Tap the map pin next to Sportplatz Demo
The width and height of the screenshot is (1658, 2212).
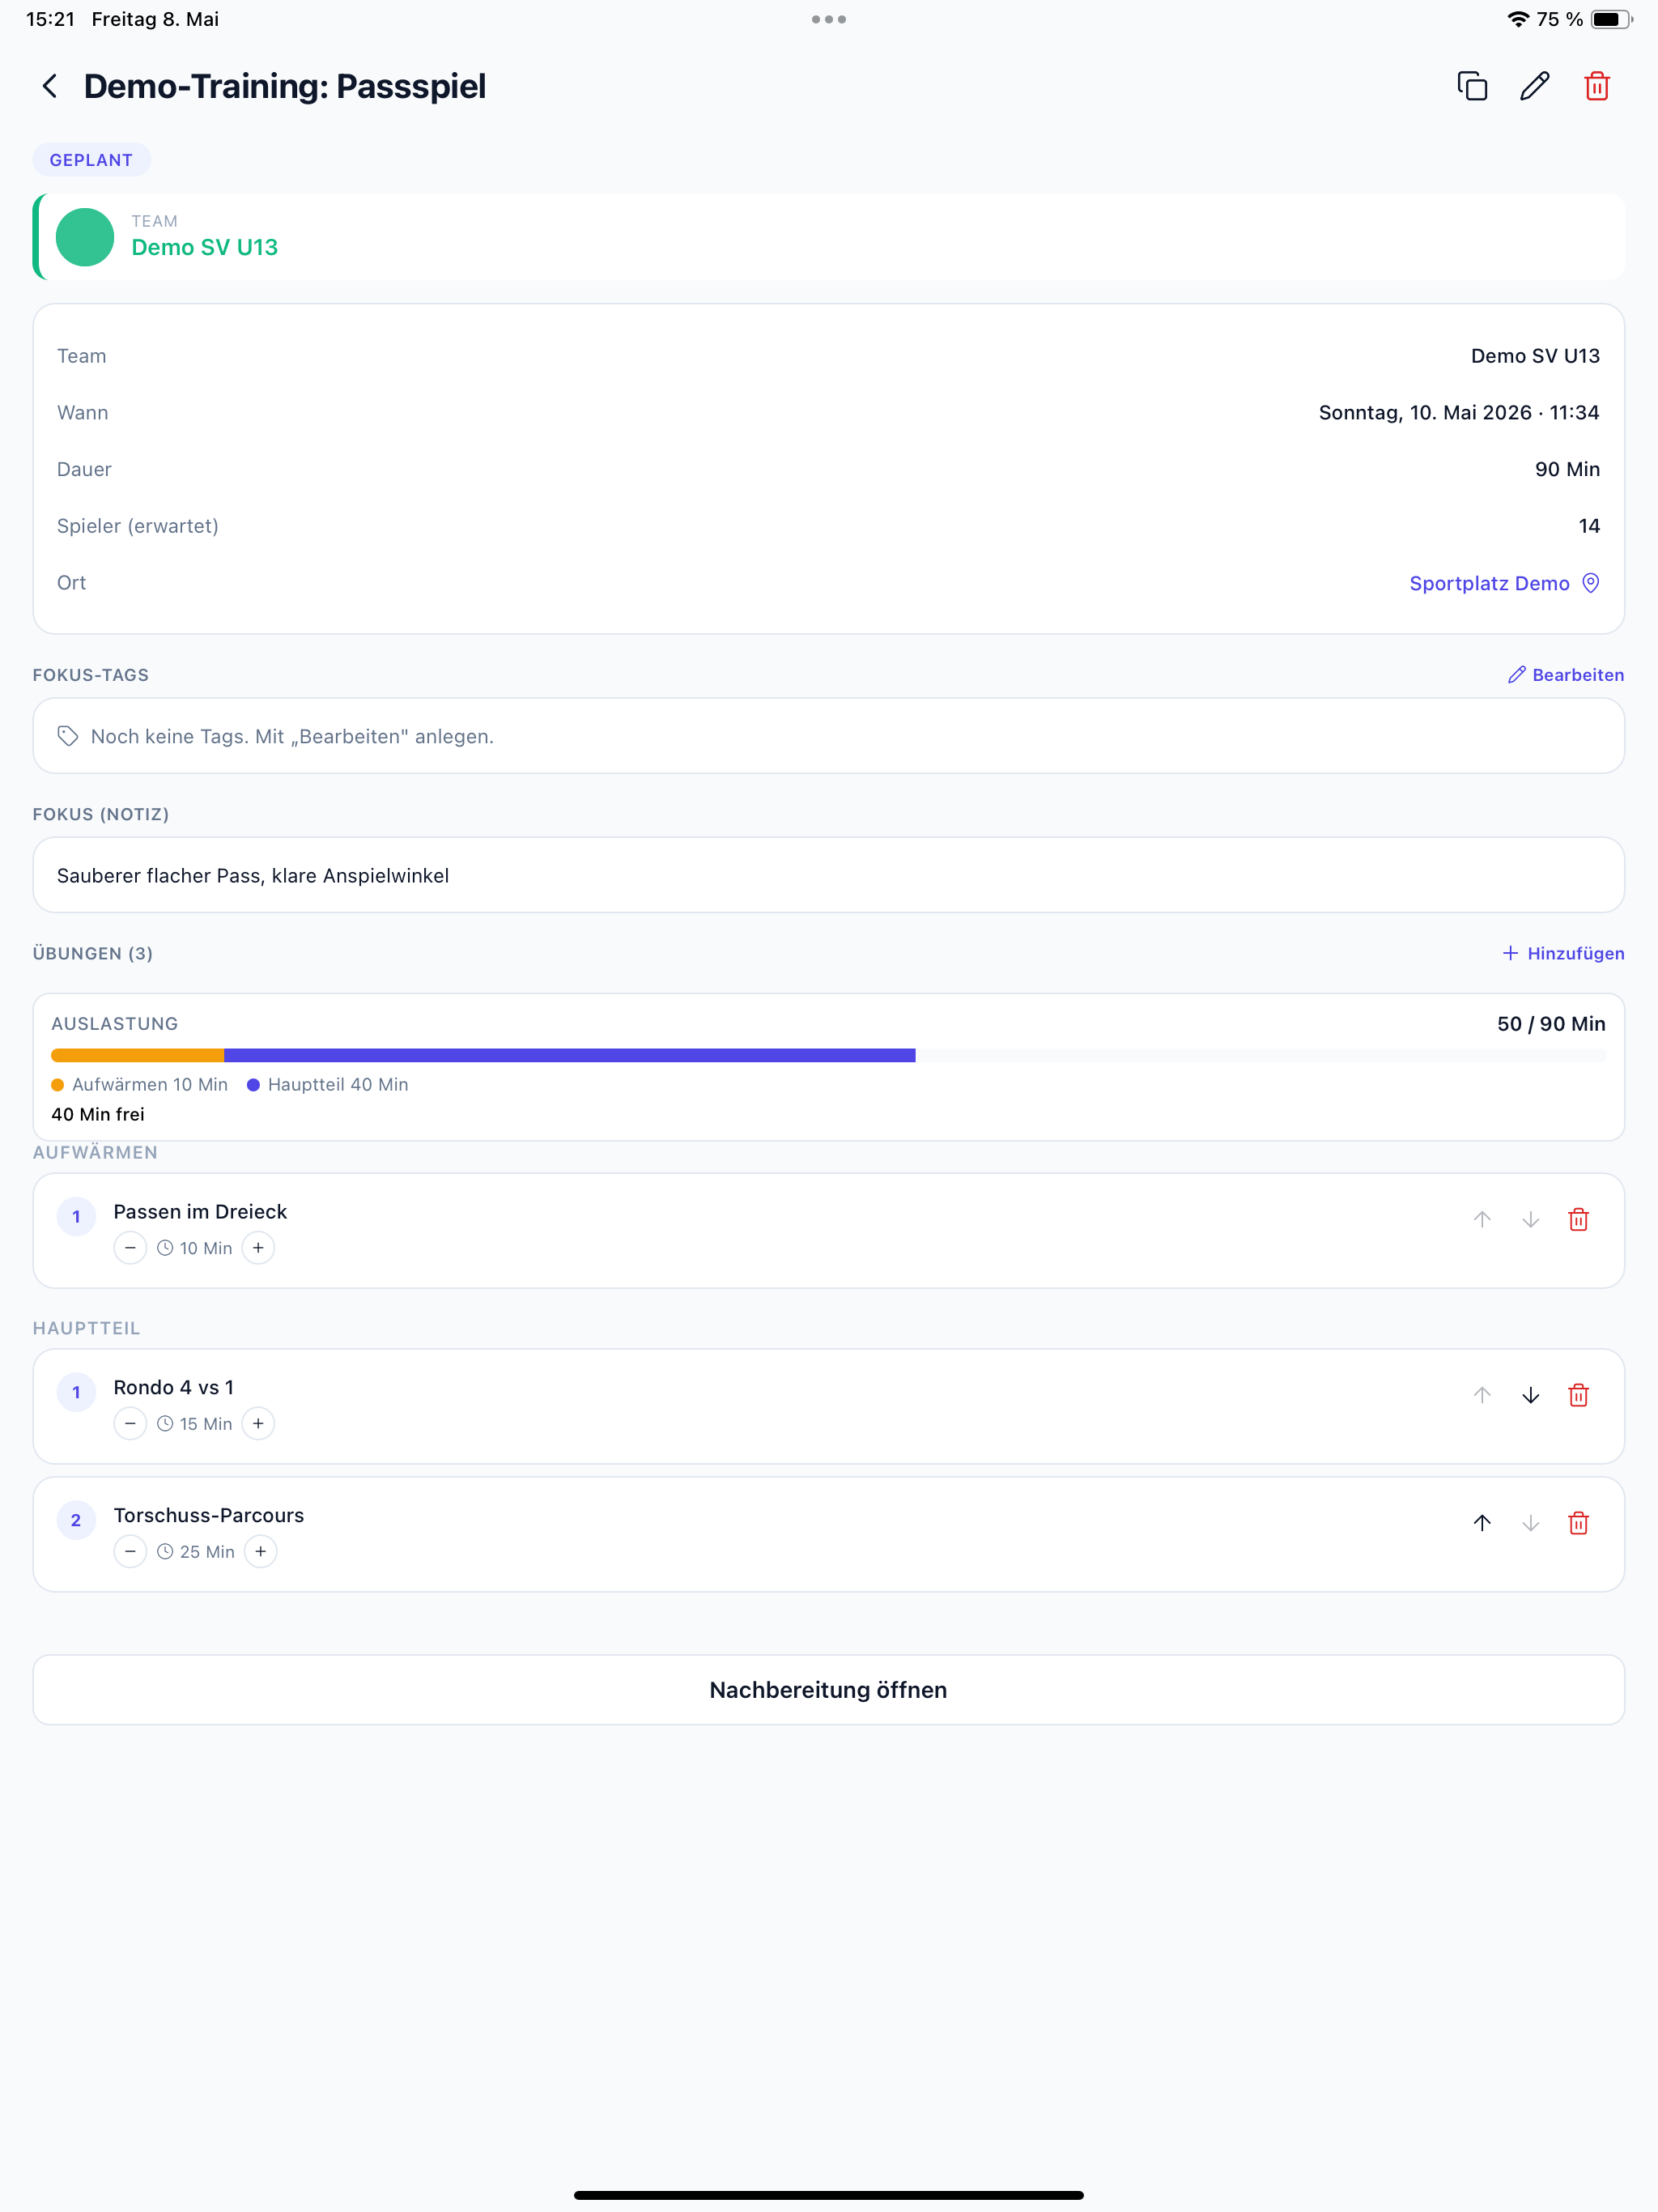point(1591,583)
